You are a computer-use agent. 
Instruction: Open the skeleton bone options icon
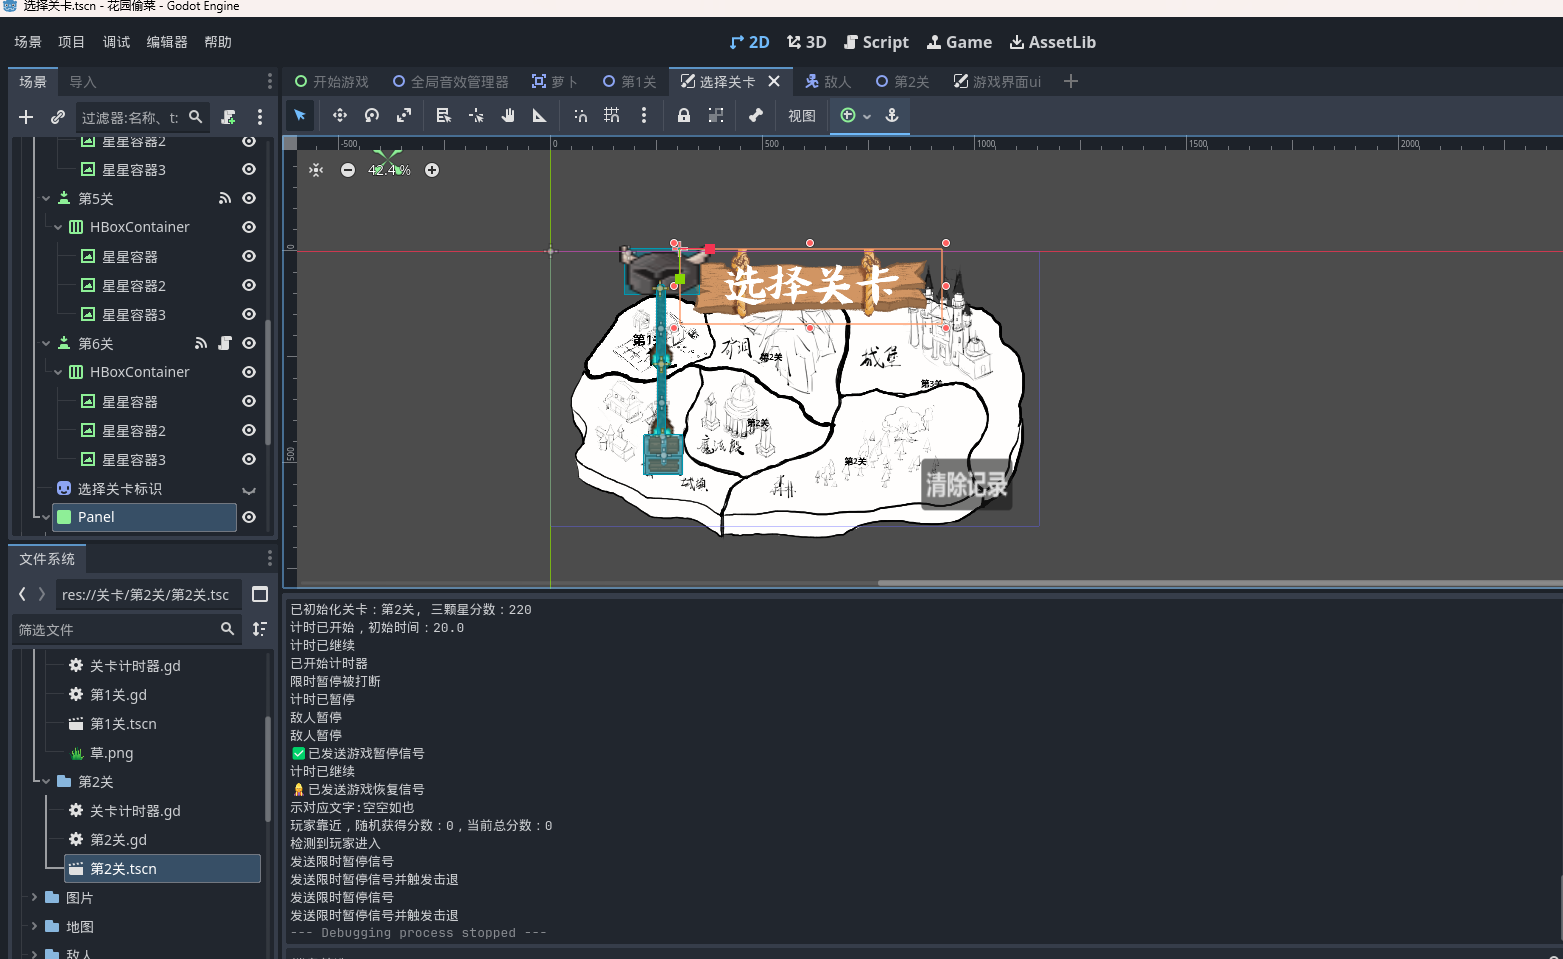pos(756,116)
